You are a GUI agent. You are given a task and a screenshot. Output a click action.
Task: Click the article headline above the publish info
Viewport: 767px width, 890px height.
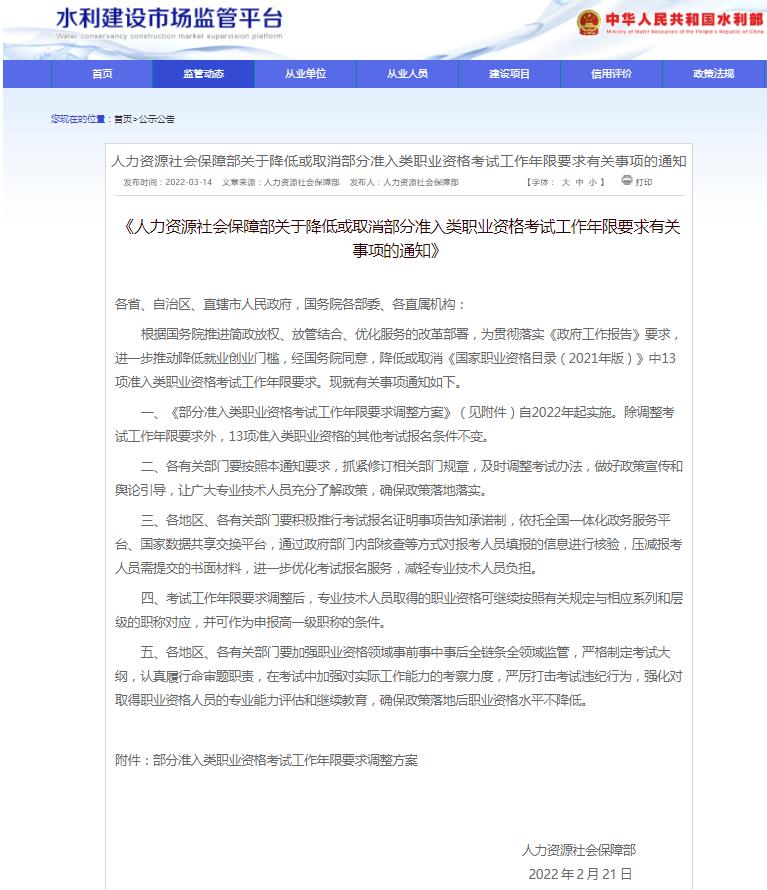click(x=399, y=161)
